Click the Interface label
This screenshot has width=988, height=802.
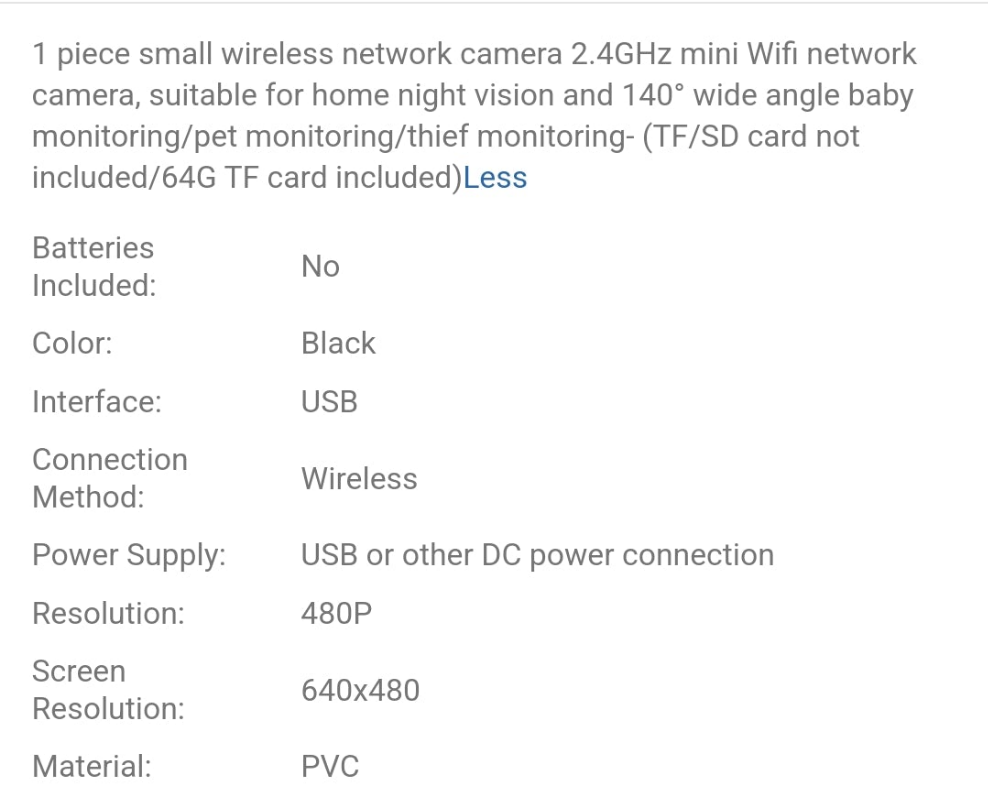pos(97,402)
